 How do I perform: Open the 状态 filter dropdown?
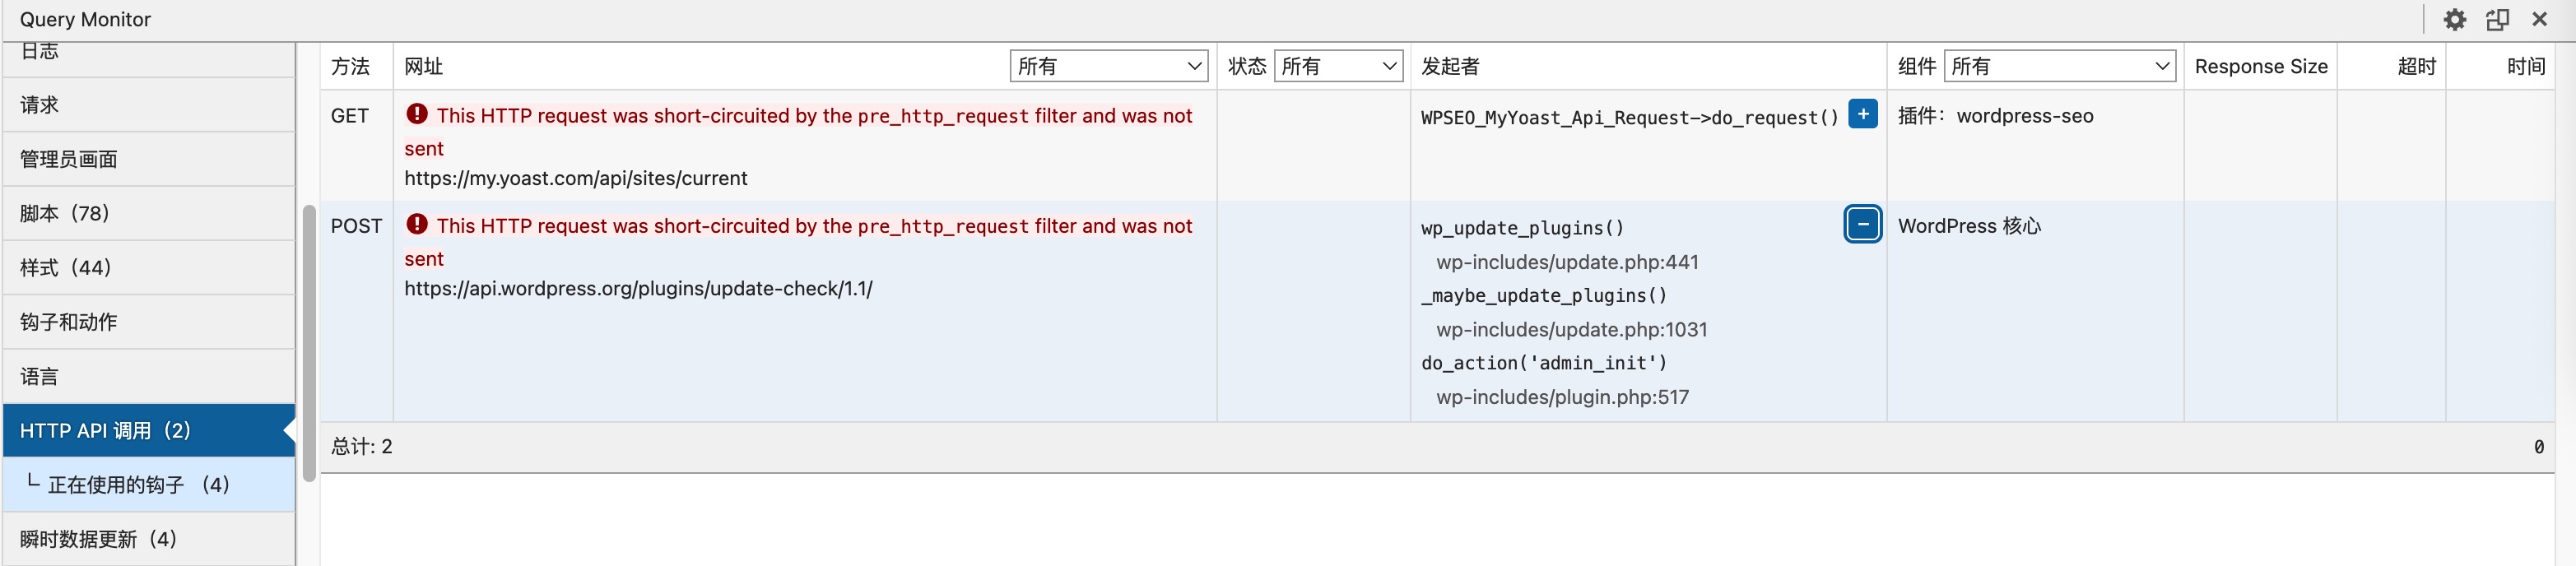tap(1338, 66)
